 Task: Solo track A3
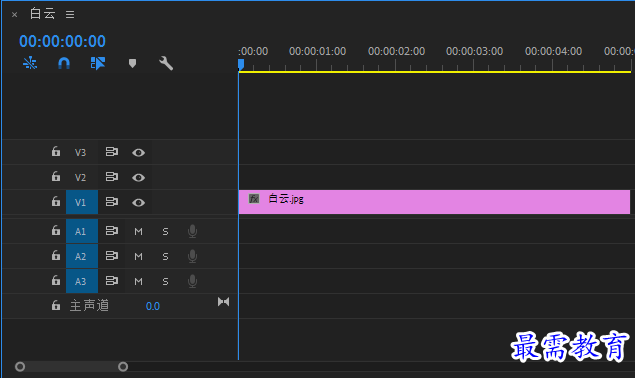point(165,282)
